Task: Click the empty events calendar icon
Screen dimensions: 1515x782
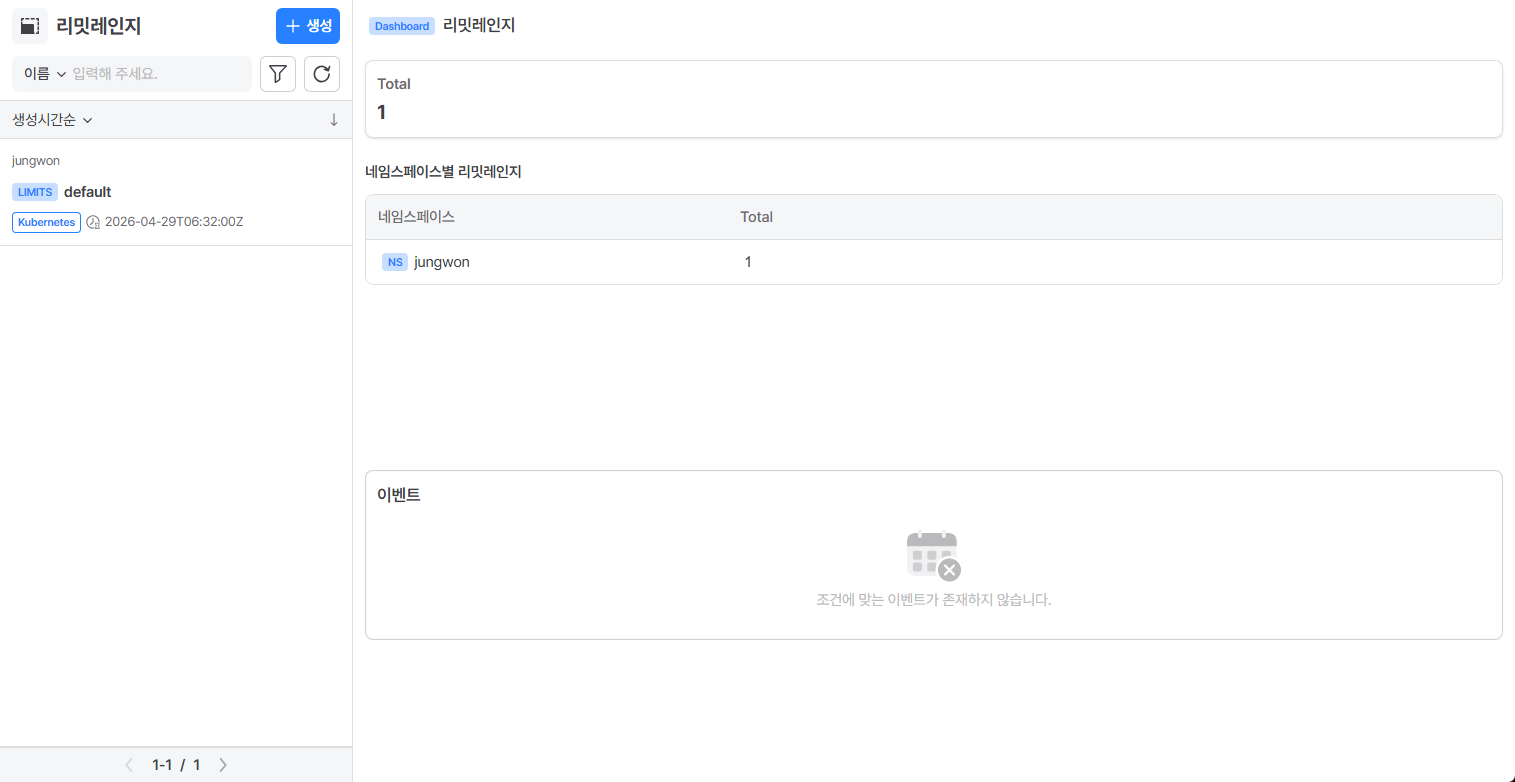Action: [x=933, y=556]
